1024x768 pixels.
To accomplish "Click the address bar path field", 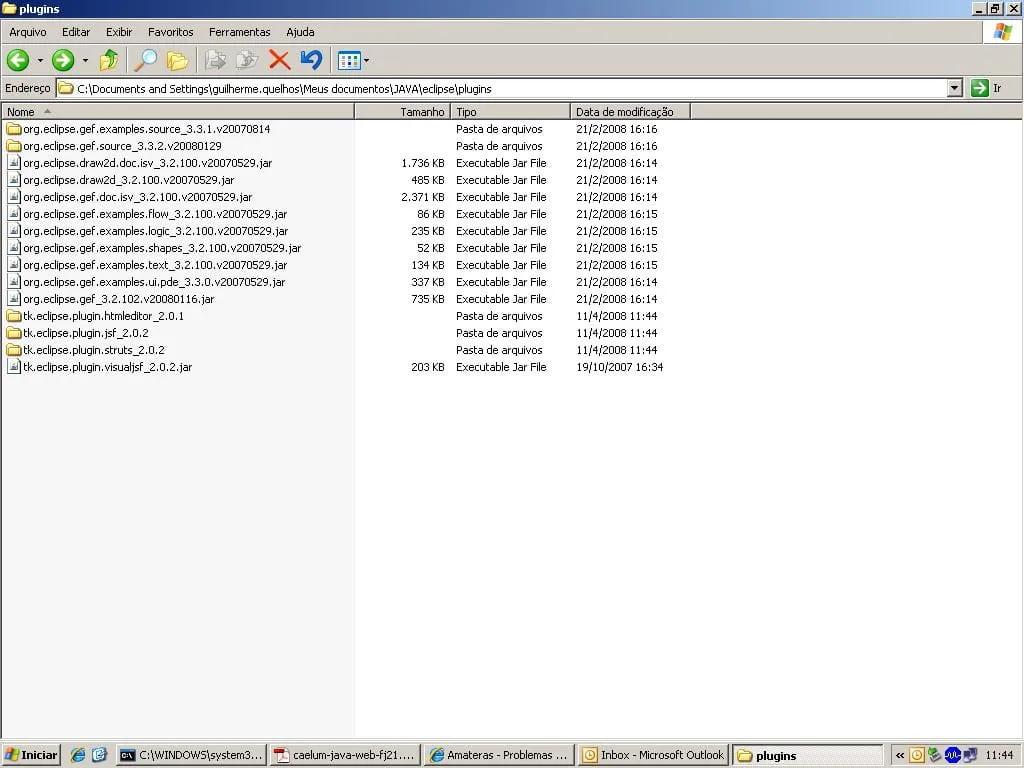I will [502, 88].
